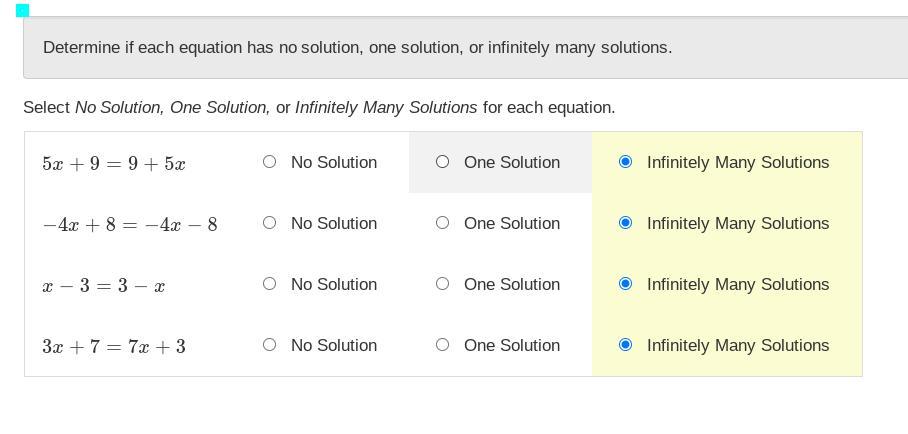Mark Infinitely Many Solutions for −4x + 8 = −4x − 8

point(625,223)
